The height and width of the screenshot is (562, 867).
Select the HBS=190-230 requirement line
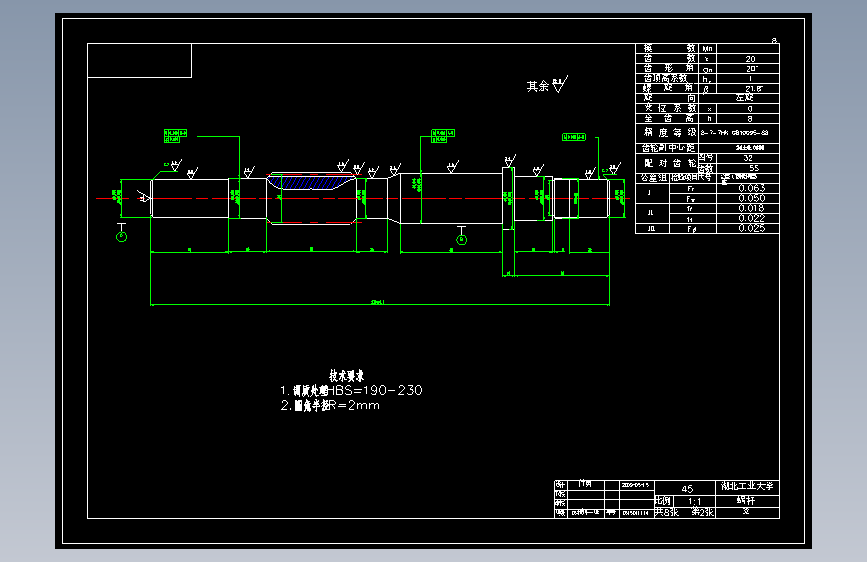[x=351, y=391]
